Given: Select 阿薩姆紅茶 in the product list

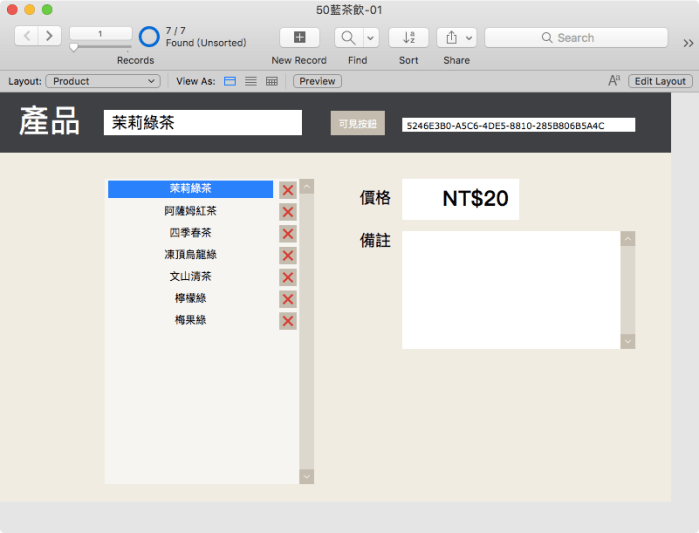Looking at the screenshot, I should (x=190, y=211).
